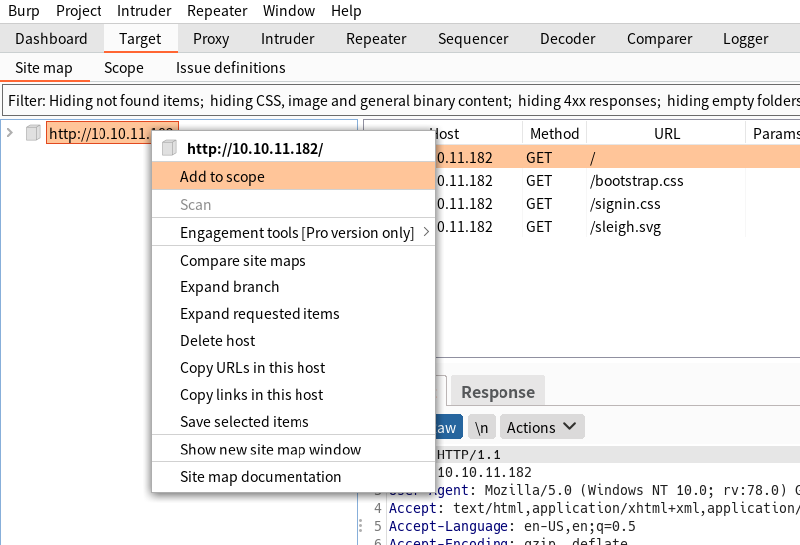Choose Expand requested items
This screenshot has width=800, height=545.
click(293, 314)
